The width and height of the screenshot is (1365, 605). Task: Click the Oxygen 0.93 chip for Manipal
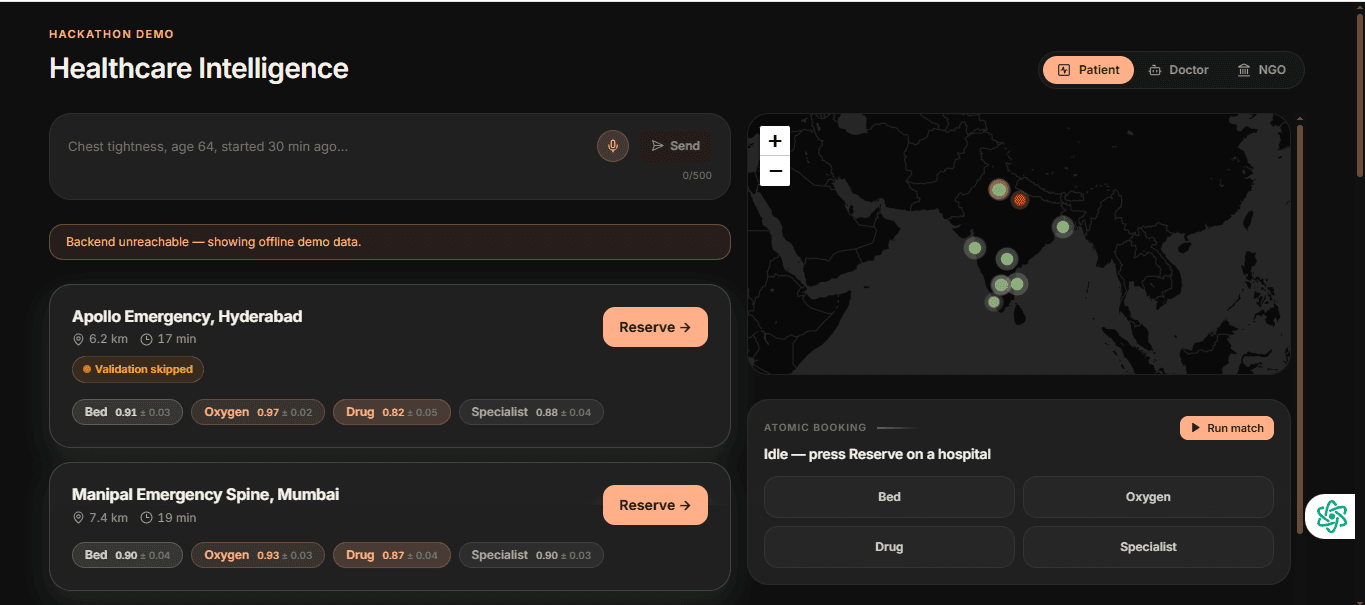coord(258,555)
